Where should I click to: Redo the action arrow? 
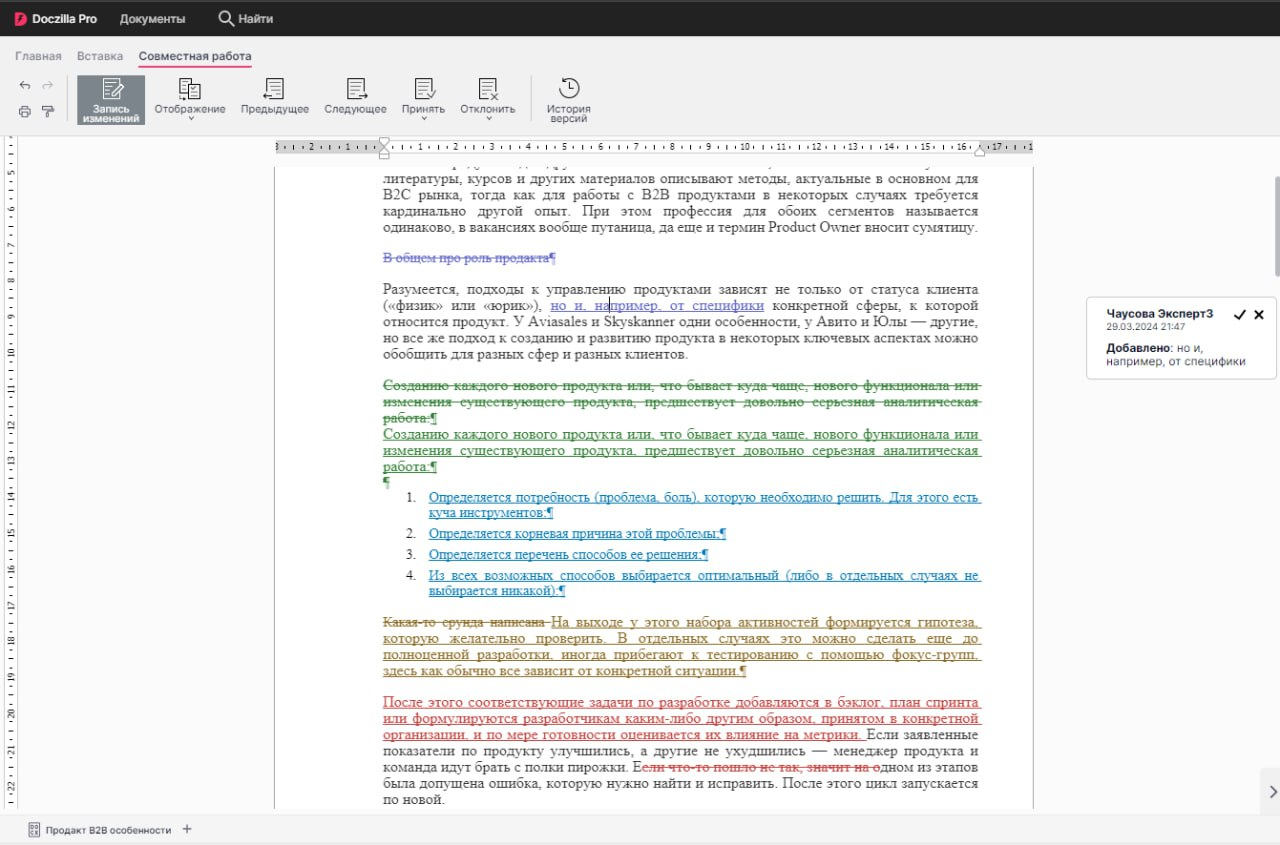[47, 85]
